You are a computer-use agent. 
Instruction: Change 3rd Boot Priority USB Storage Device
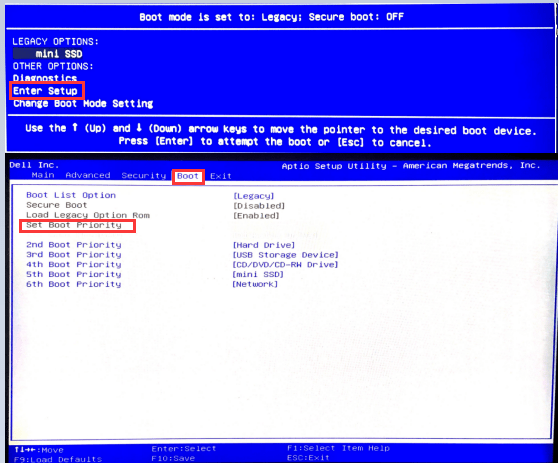point(285,255)
